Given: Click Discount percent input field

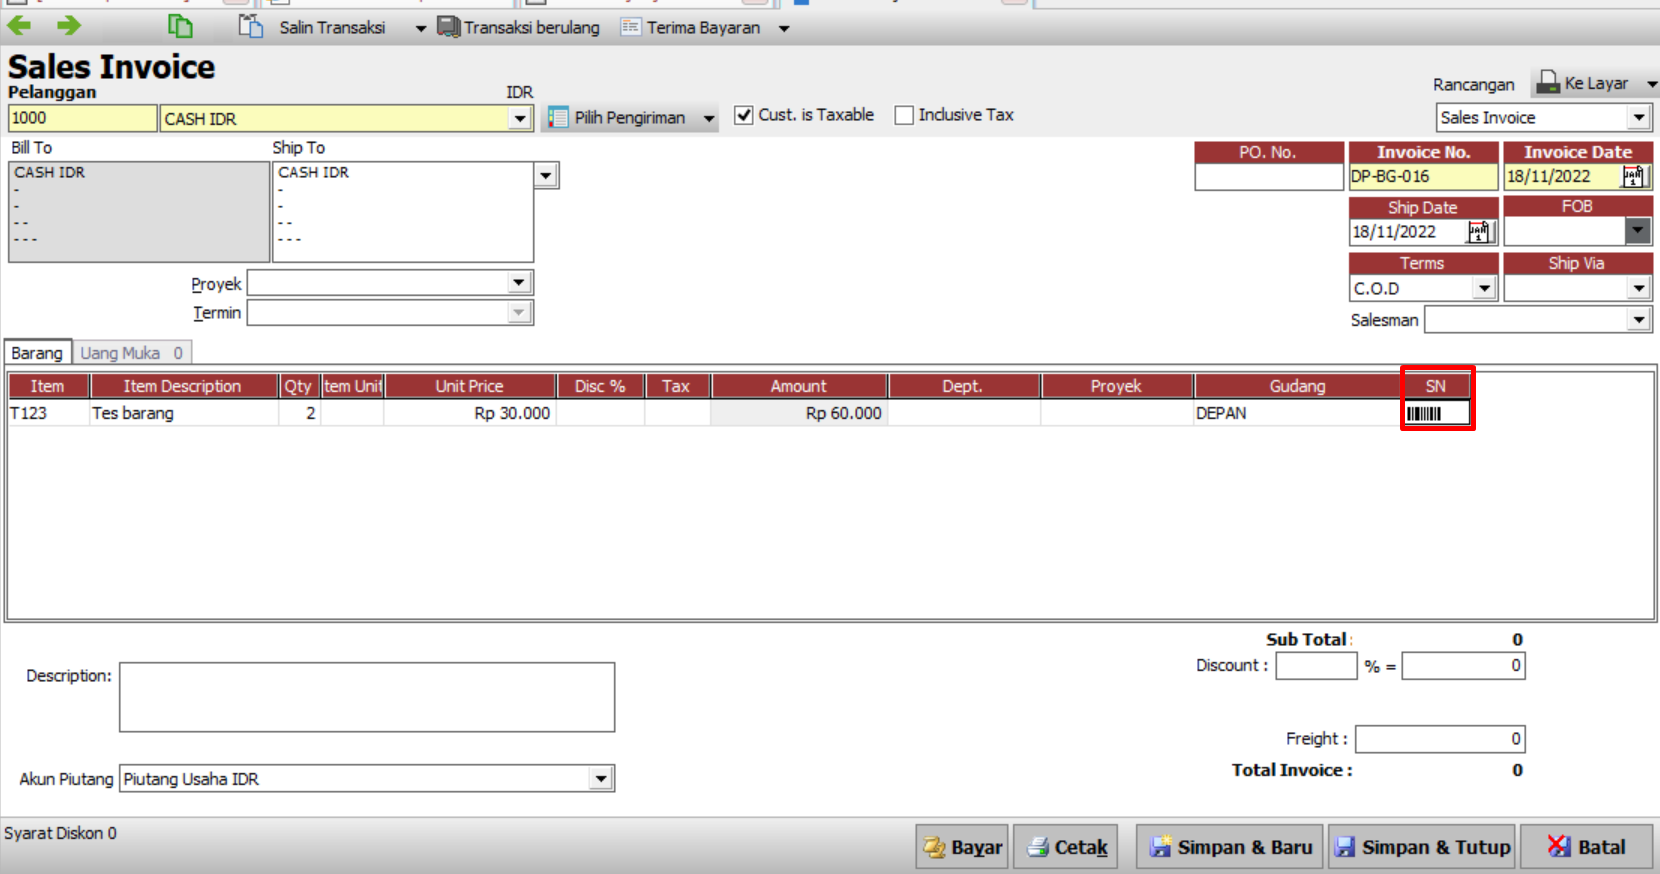Looking at the screenshot, I should (1316, 666).
